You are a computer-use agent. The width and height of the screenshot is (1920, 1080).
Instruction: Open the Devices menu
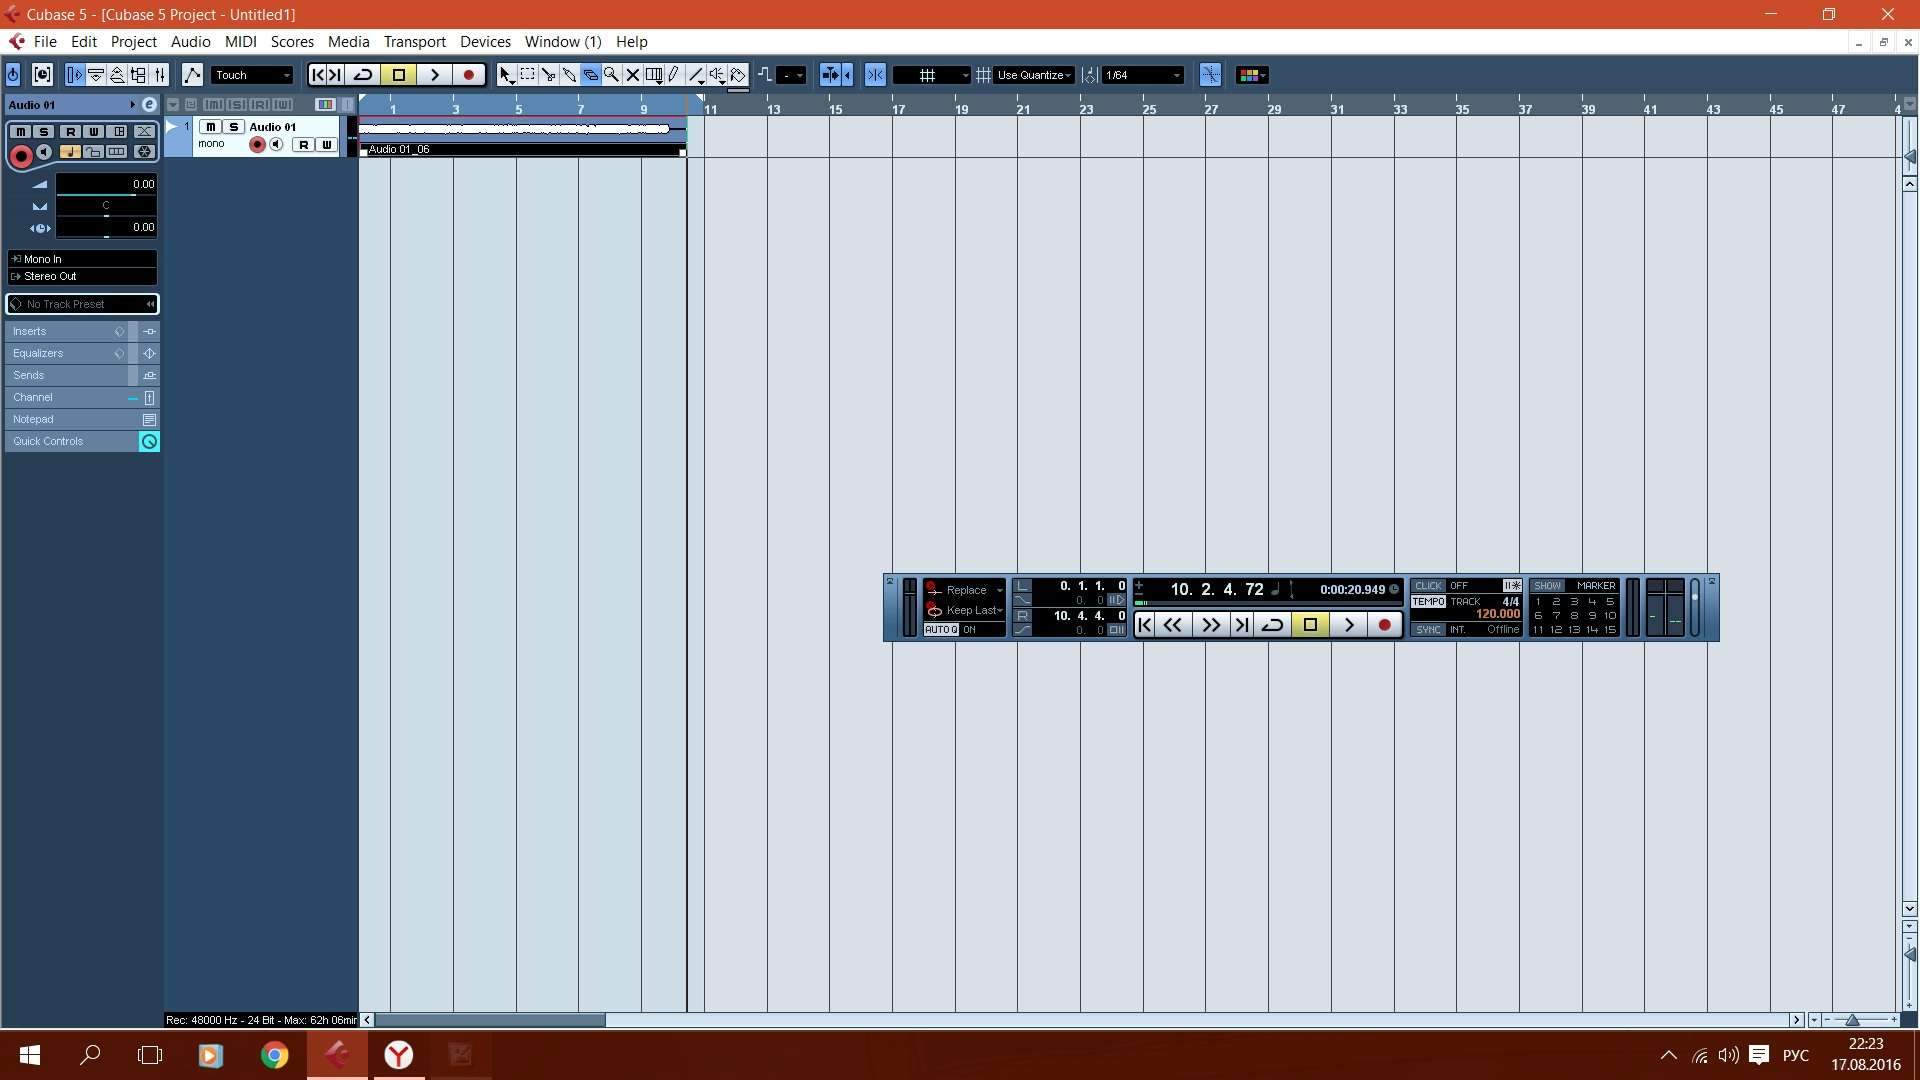click(485, 42)
